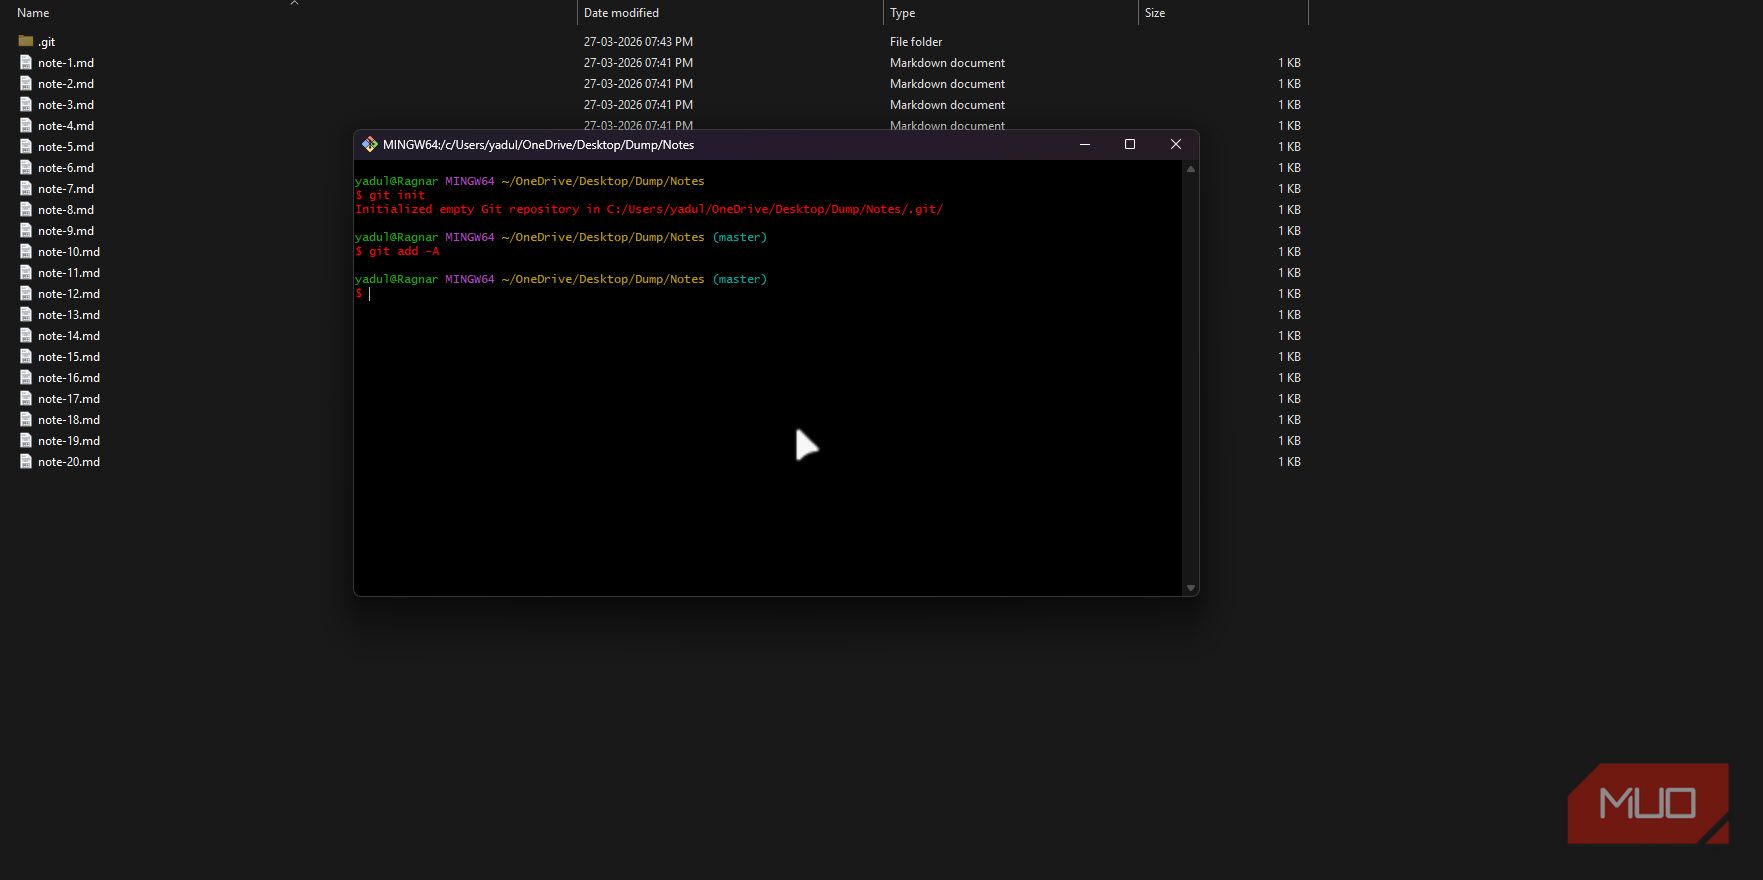This screenshot has height=880, width=1763.
Task: Select the file name note-4.md
Action: (66, 125)
